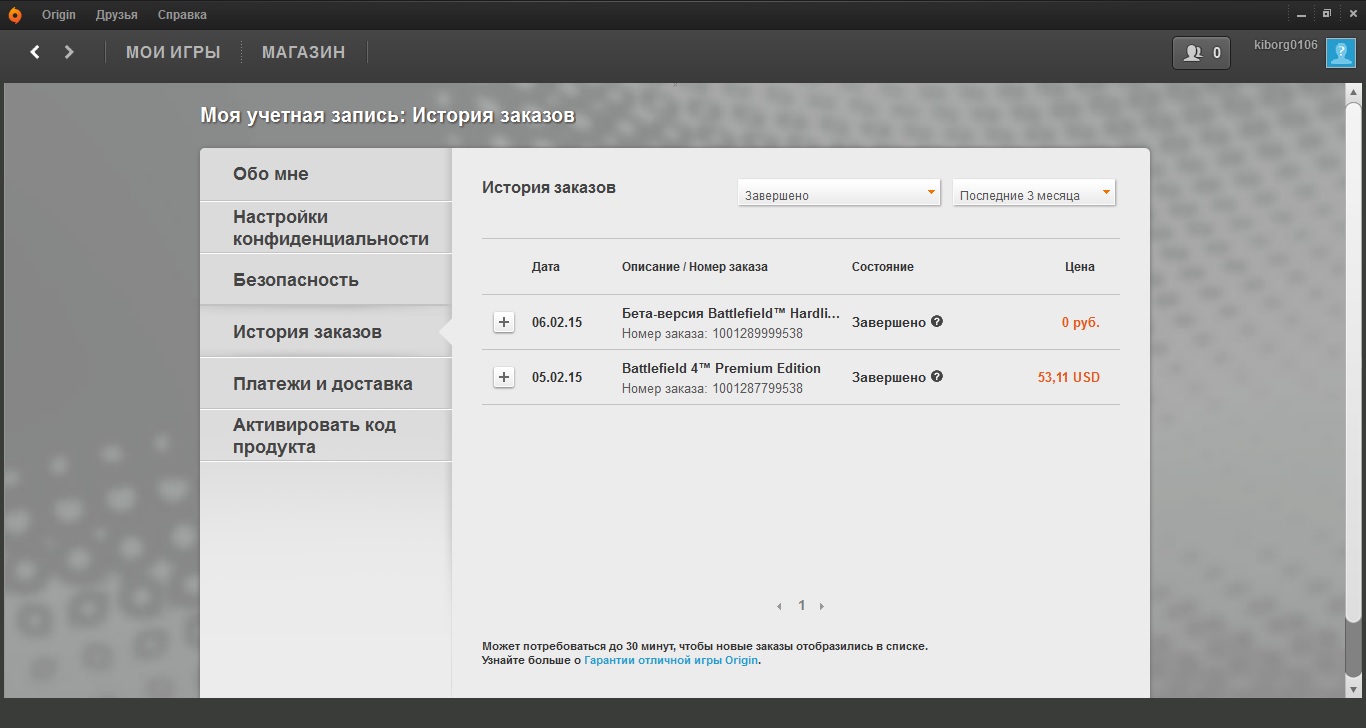The image size is (1366, 728).
Task: Switch to the МАГАЗИН tab
Action: (303, 52)
